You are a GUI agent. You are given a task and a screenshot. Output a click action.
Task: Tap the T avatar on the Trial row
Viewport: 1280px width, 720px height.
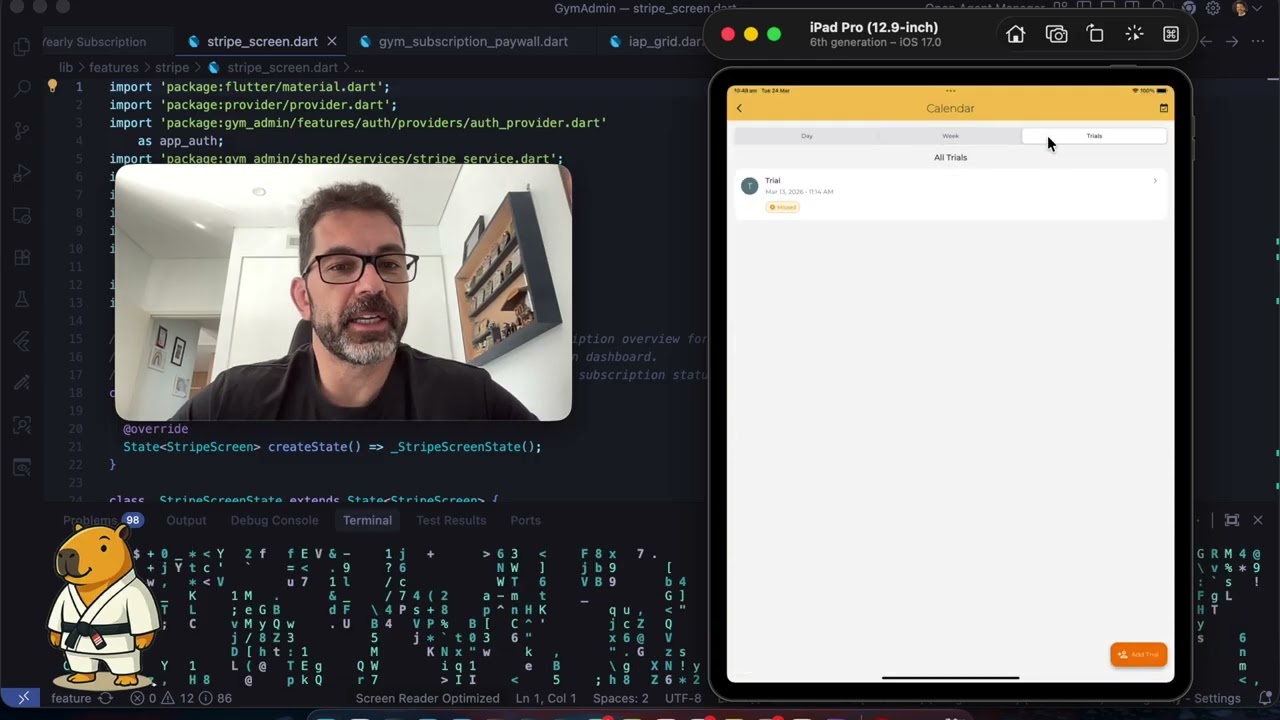point(749,186)
